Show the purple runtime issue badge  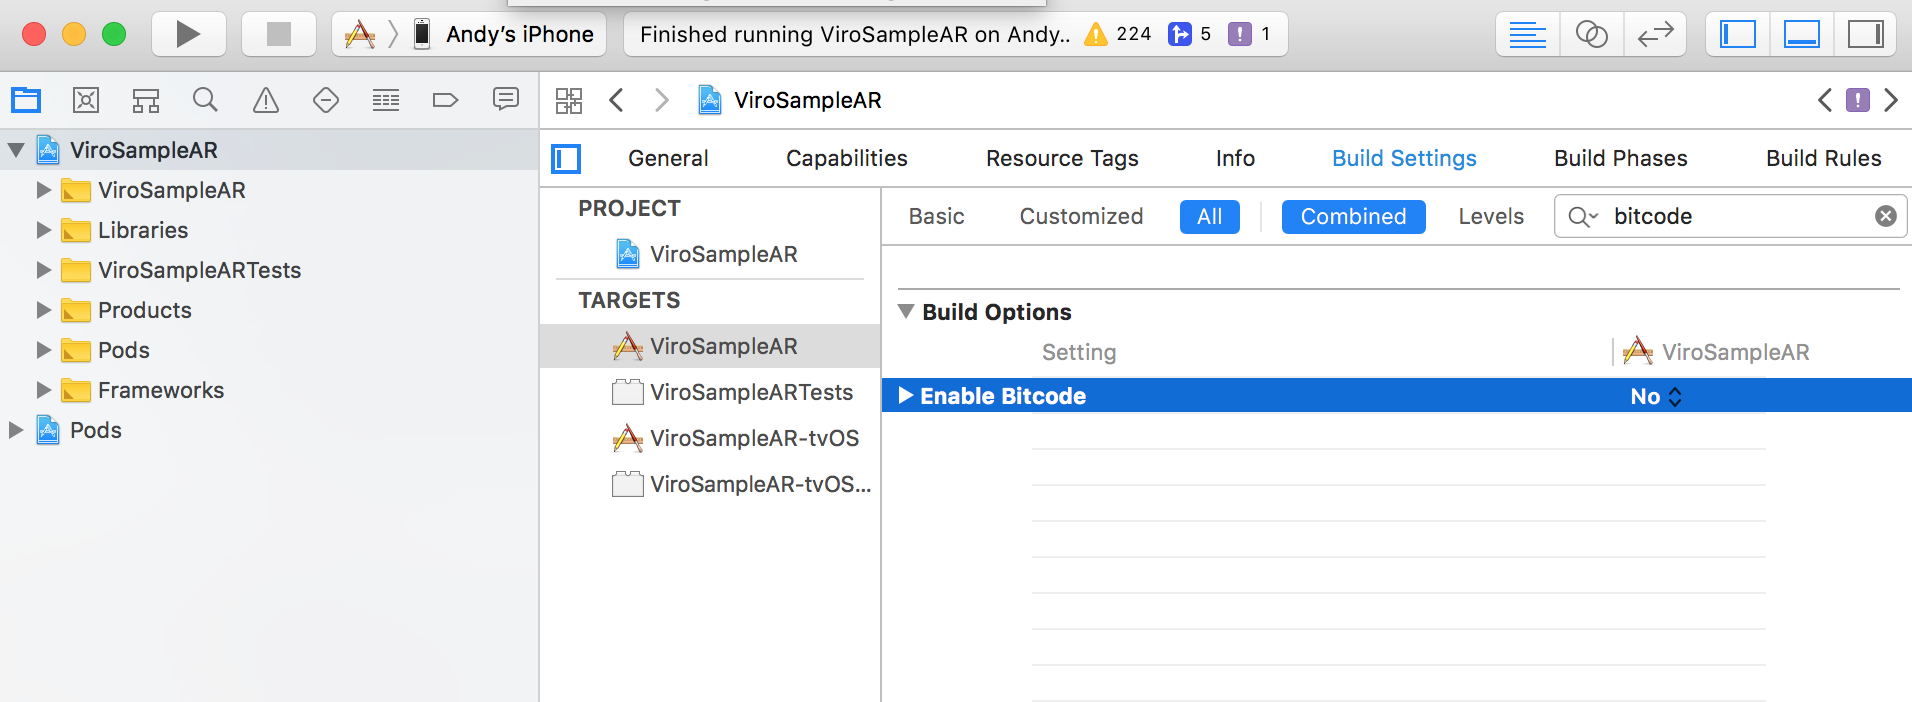pos(1249,34)
